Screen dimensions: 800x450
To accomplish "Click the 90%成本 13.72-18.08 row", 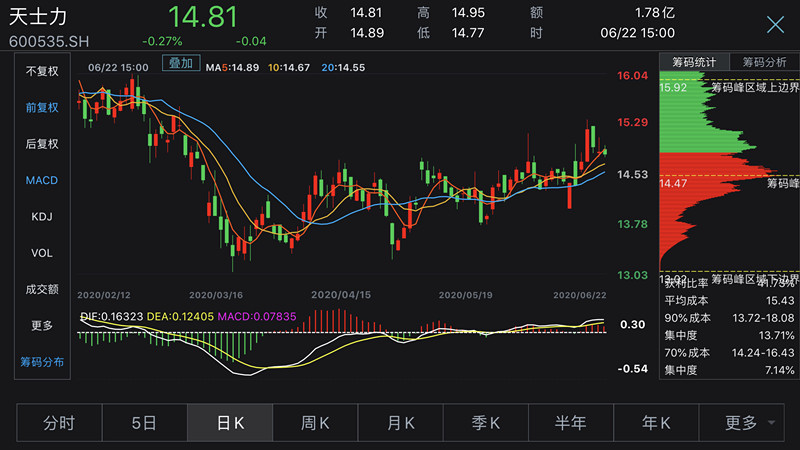I will coord(729,318).
